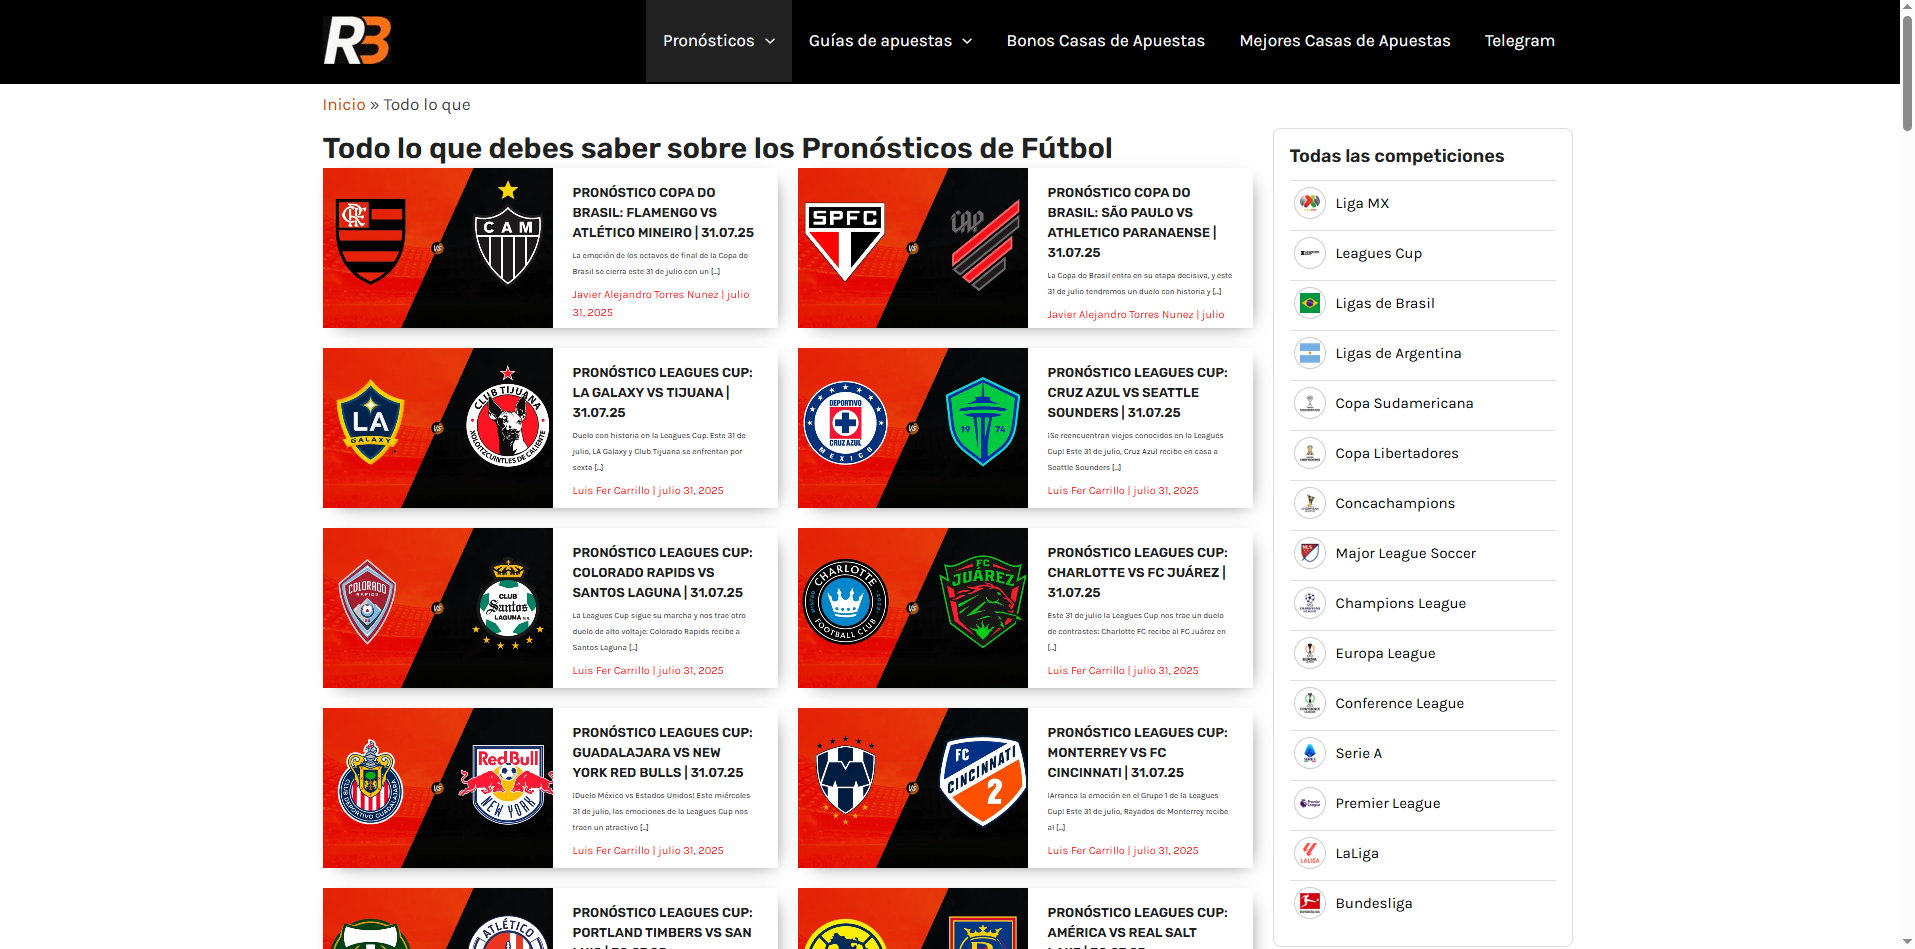
Task: Open LA Galaxy vs Tijuana thumbnail
Action: pyautogui.click(x=438, y=428)
